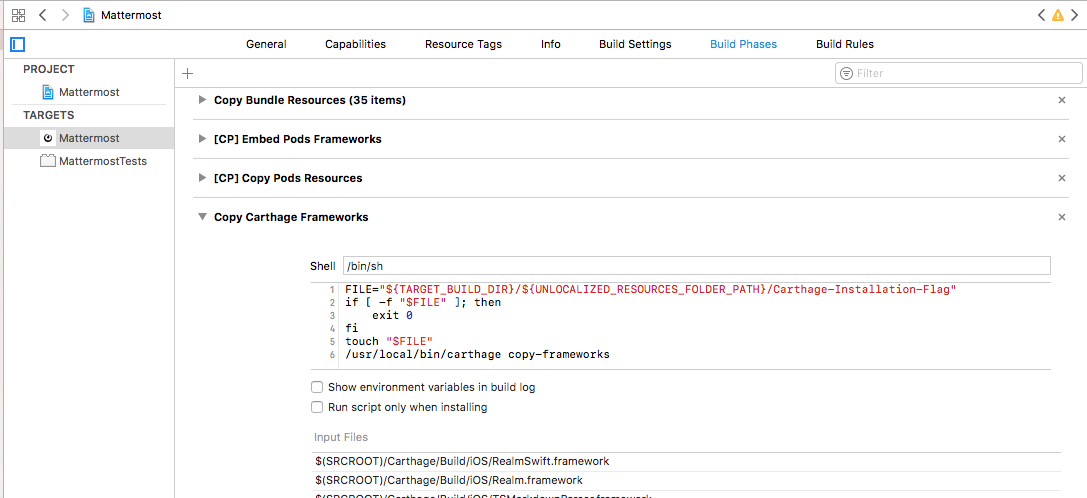
Task: Expand Copy Bundle Resources phase
Action: click(203, 100)
